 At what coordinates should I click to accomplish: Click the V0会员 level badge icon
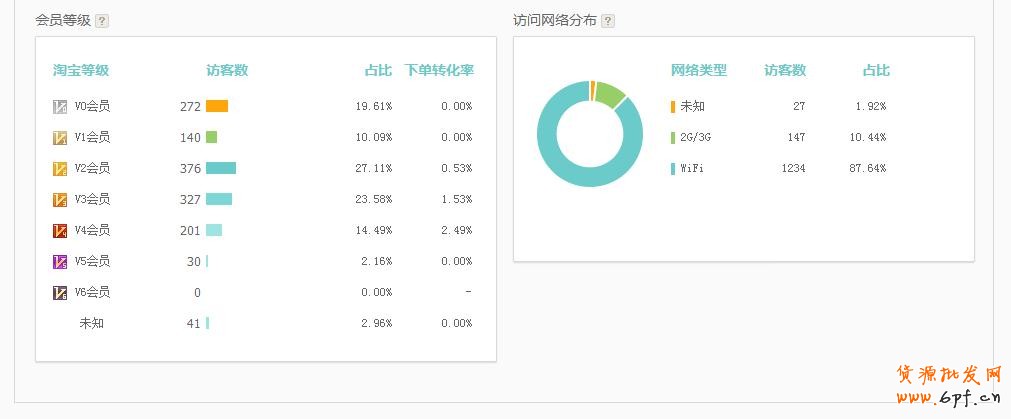tap(60, 106)
